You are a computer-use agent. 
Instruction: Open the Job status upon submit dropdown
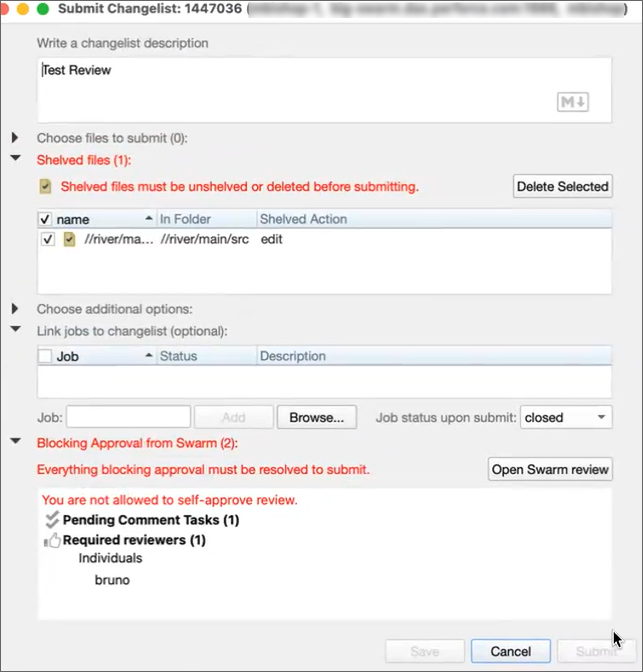coord(566,417)
